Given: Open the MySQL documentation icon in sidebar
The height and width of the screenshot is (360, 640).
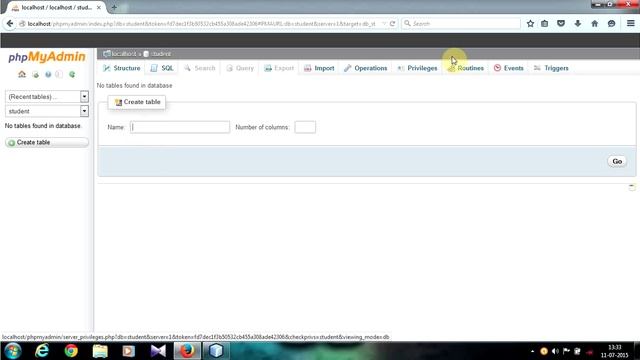Looking at the screenshot, I should pyautogui.click(x=59, y=74).
